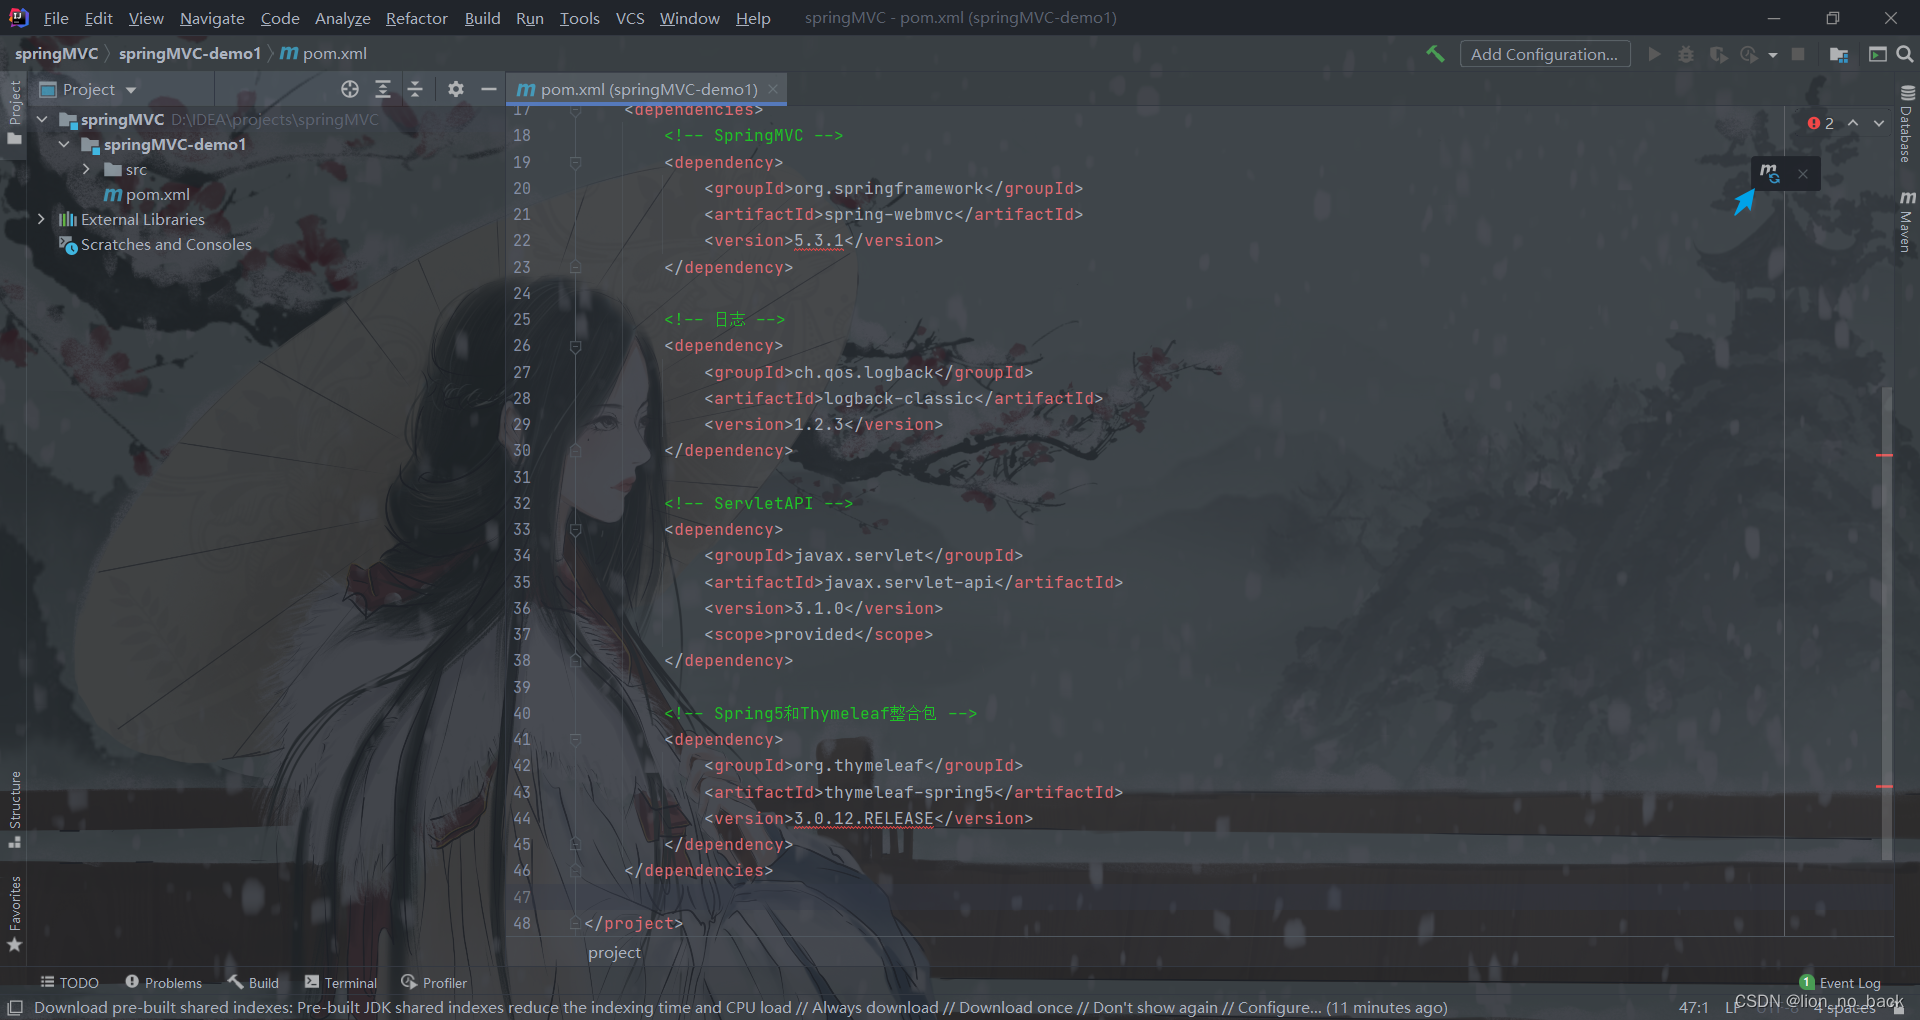Open the Problems tool window
Image resolution: width=1920 pixels, height=1020 pixels.
[163, 983]
